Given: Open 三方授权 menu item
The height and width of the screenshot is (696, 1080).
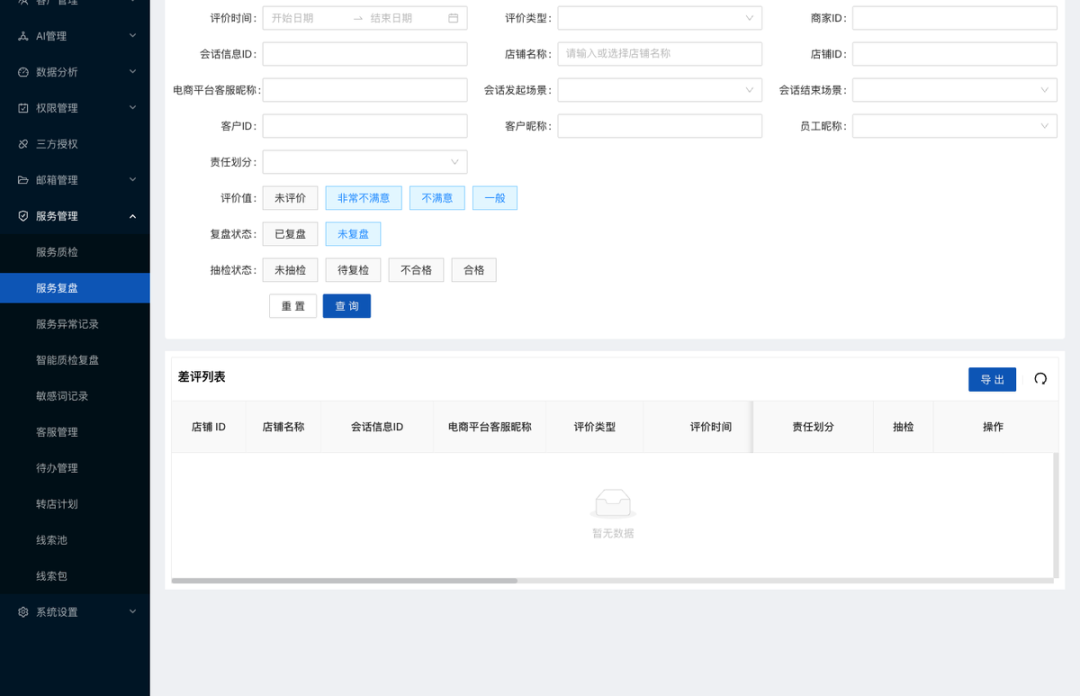Looking at the screenshot, I should coord(75,144).
